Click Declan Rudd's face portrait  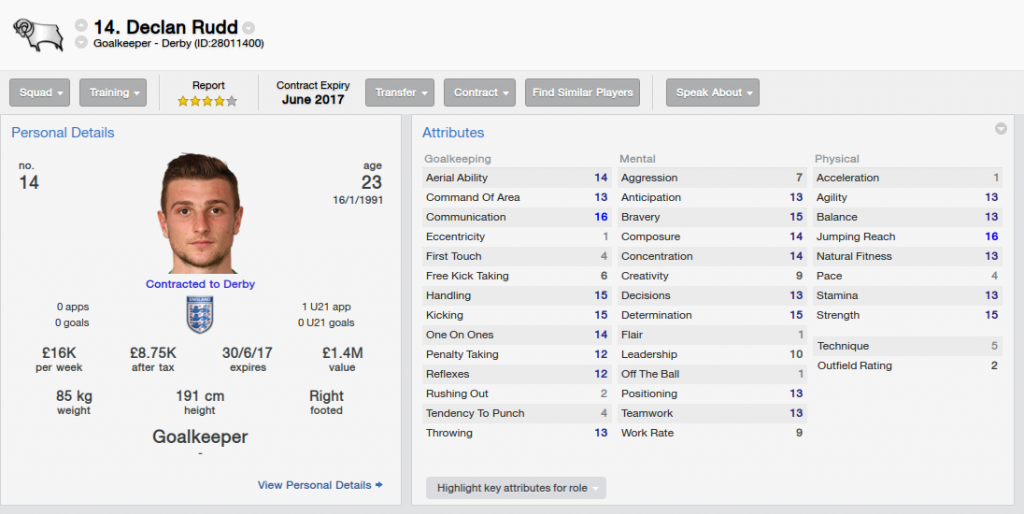point(200,213)
